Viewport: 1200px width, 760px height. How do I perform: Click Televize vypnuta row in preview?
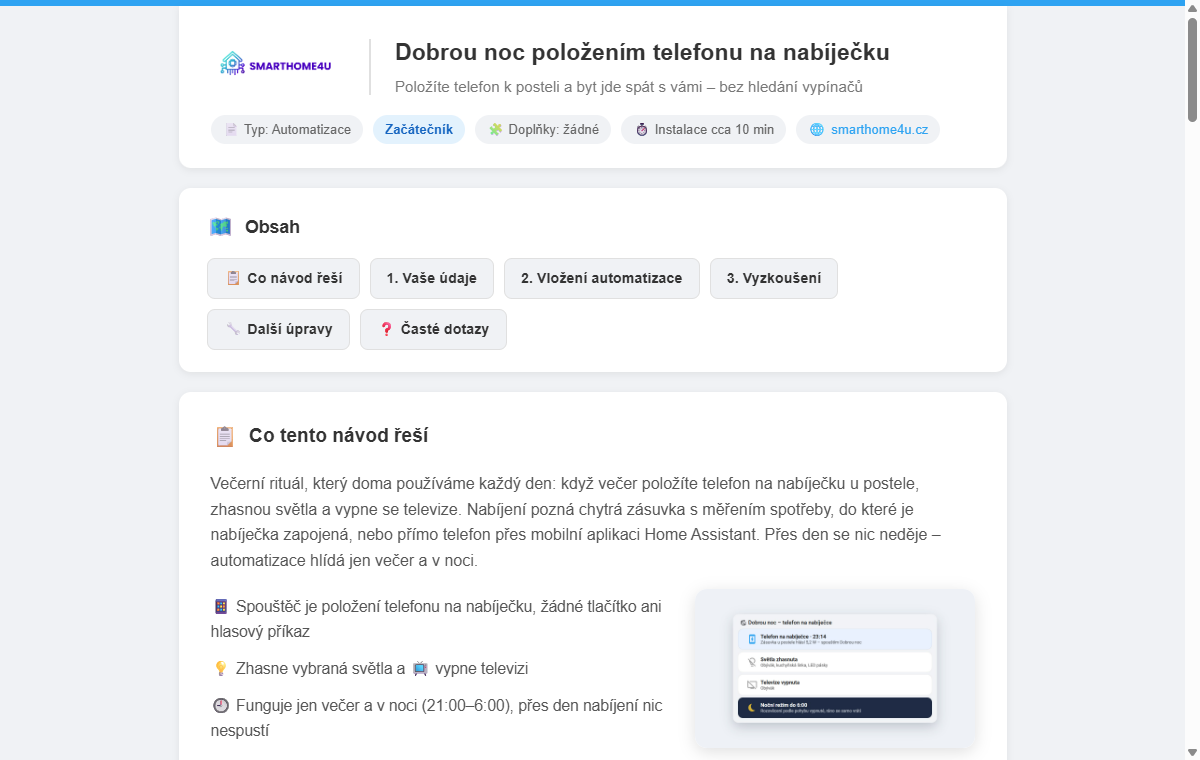coord(835,685)
